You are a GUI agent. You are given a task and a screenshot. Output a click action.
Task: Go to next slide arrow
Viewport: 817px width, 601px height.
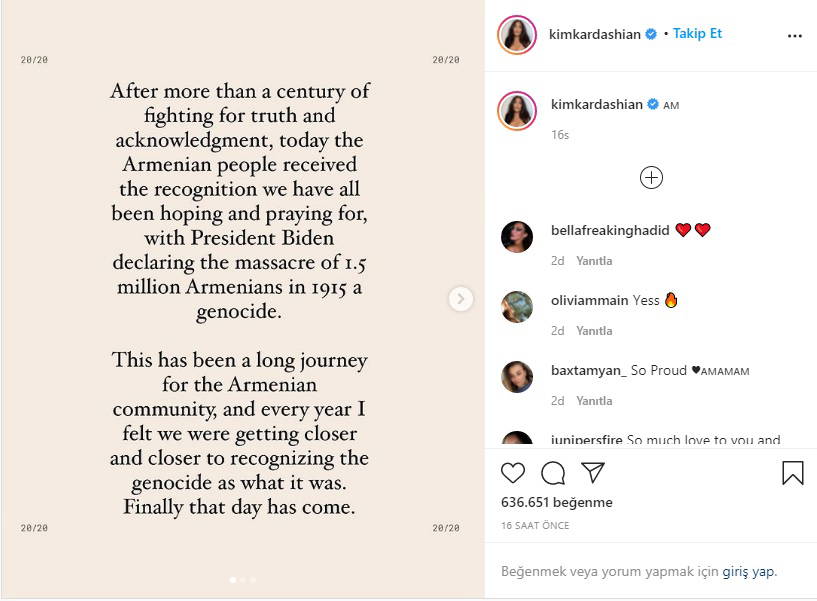[x=460, y=298]
